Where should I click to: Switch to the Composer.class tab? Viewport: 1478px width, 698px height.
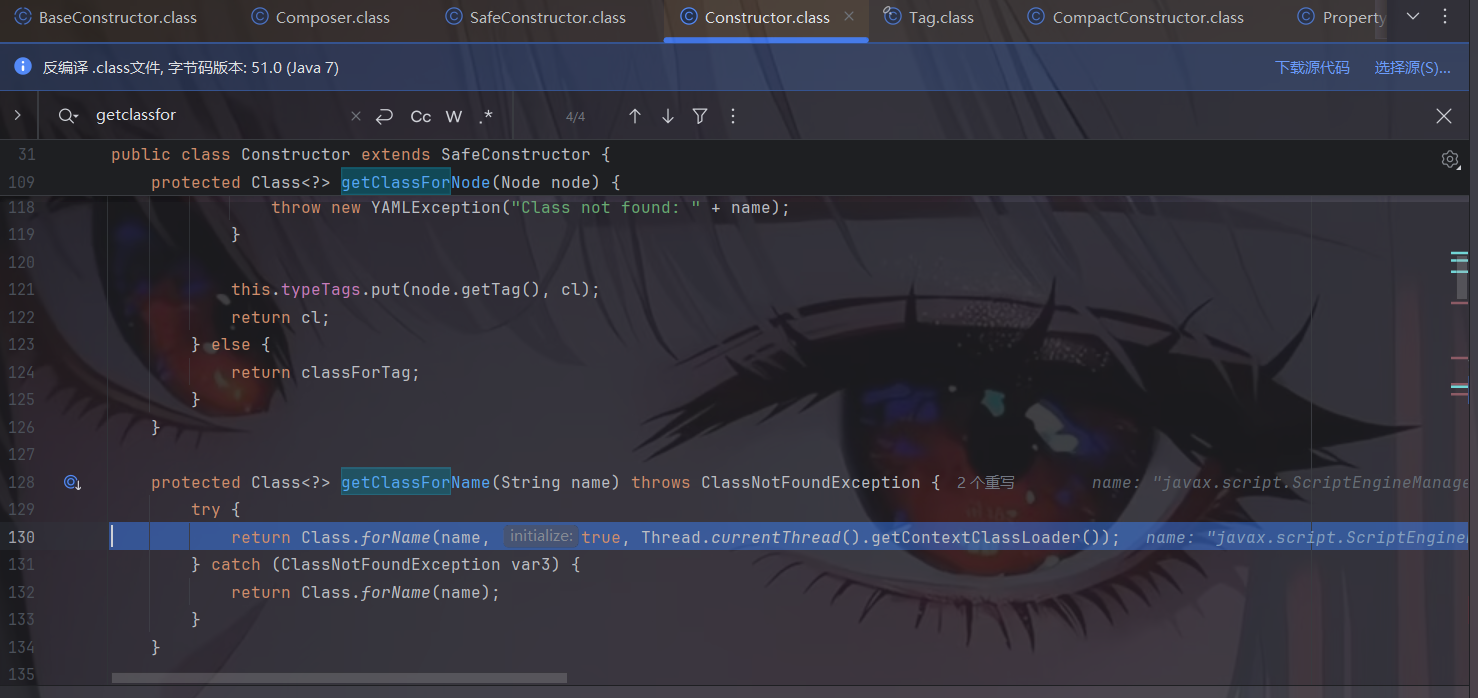pos(321,17)
